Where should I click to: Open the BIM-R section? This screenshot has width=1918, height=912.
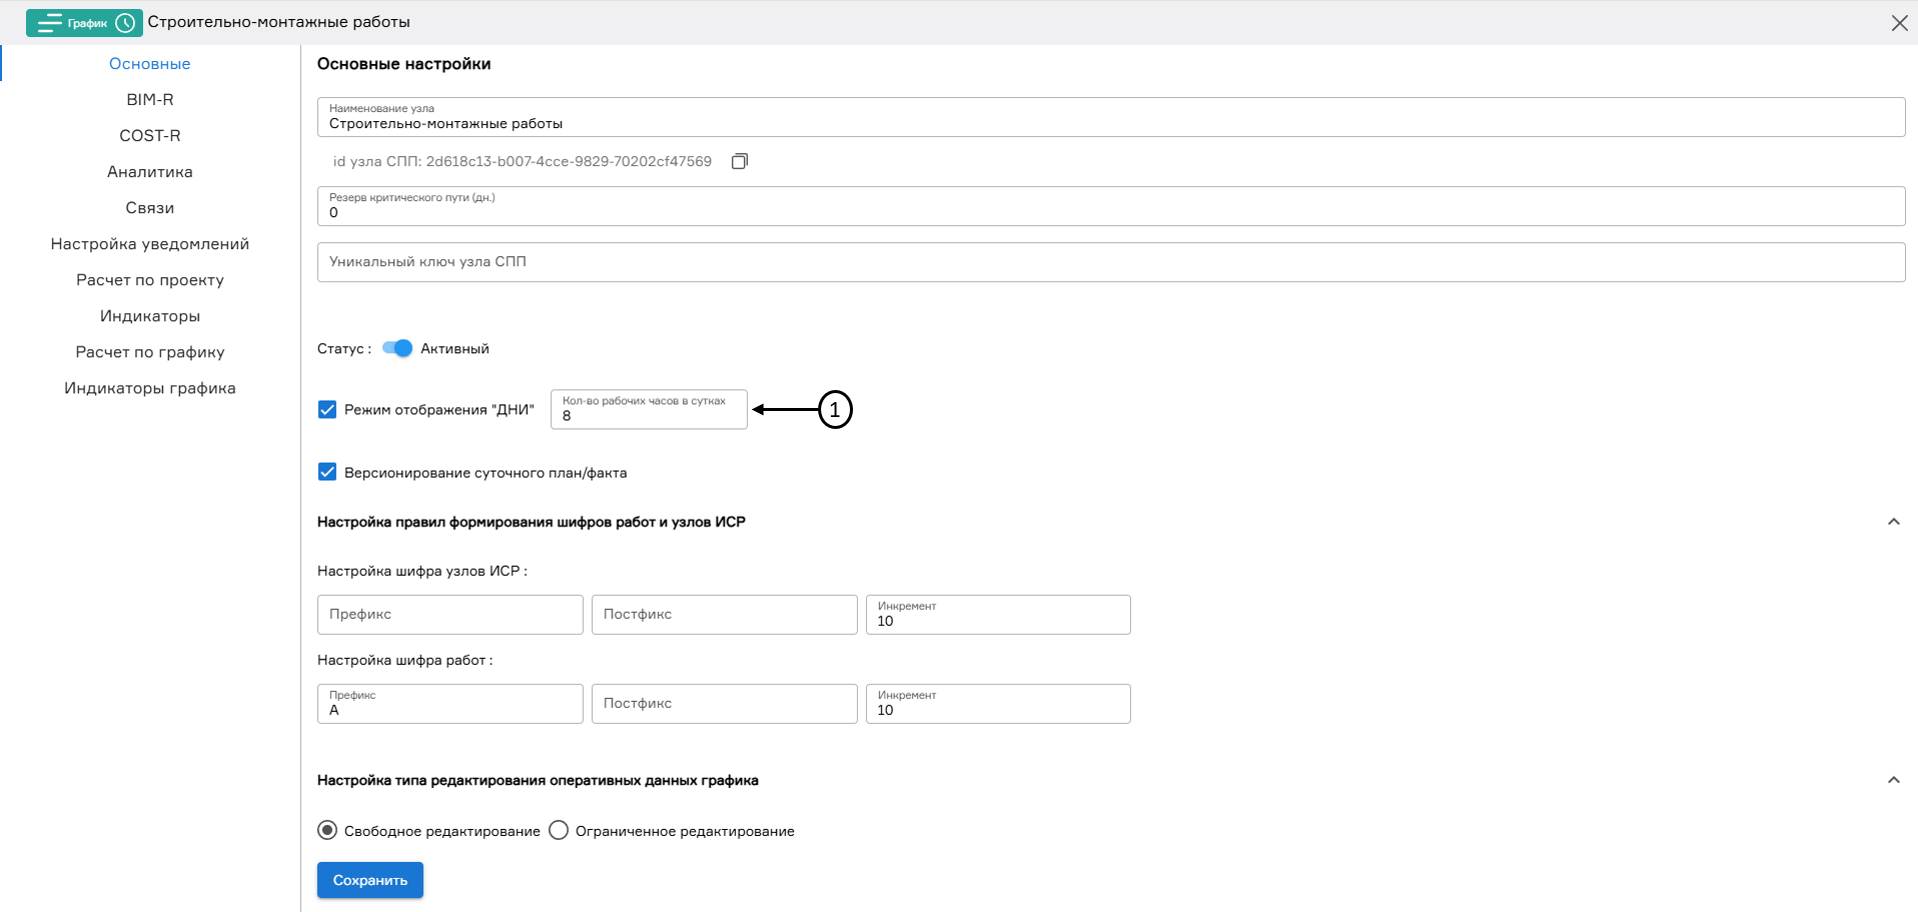click(149, 99)
